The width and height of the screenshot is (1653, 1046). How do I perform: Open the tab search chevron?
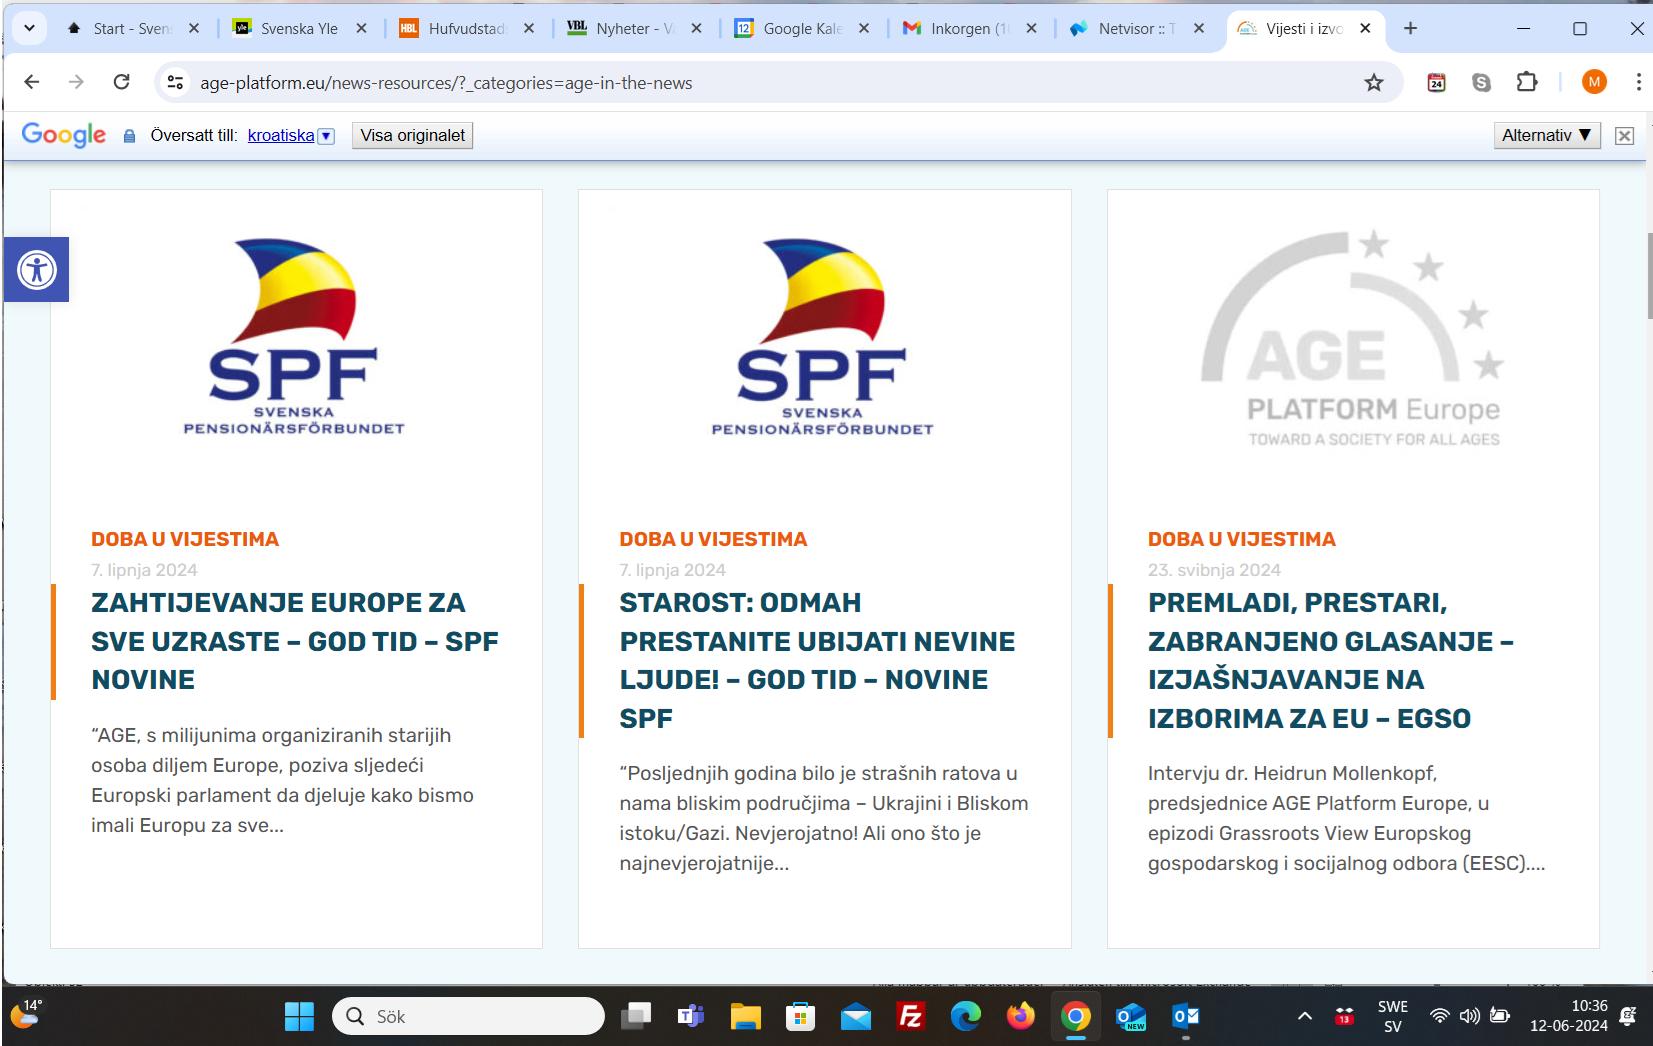tap(28, 28)
